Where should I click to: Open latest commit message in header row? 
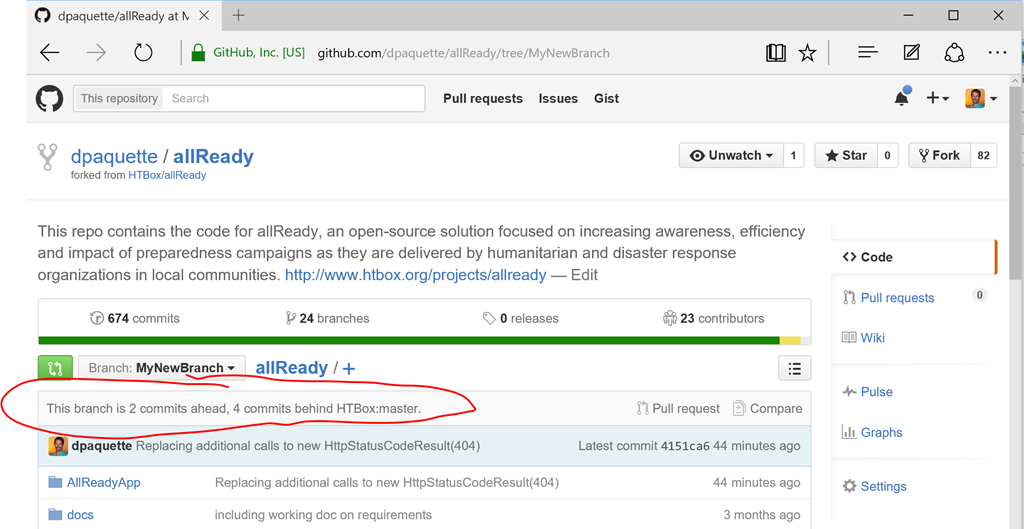coord(308,447)
